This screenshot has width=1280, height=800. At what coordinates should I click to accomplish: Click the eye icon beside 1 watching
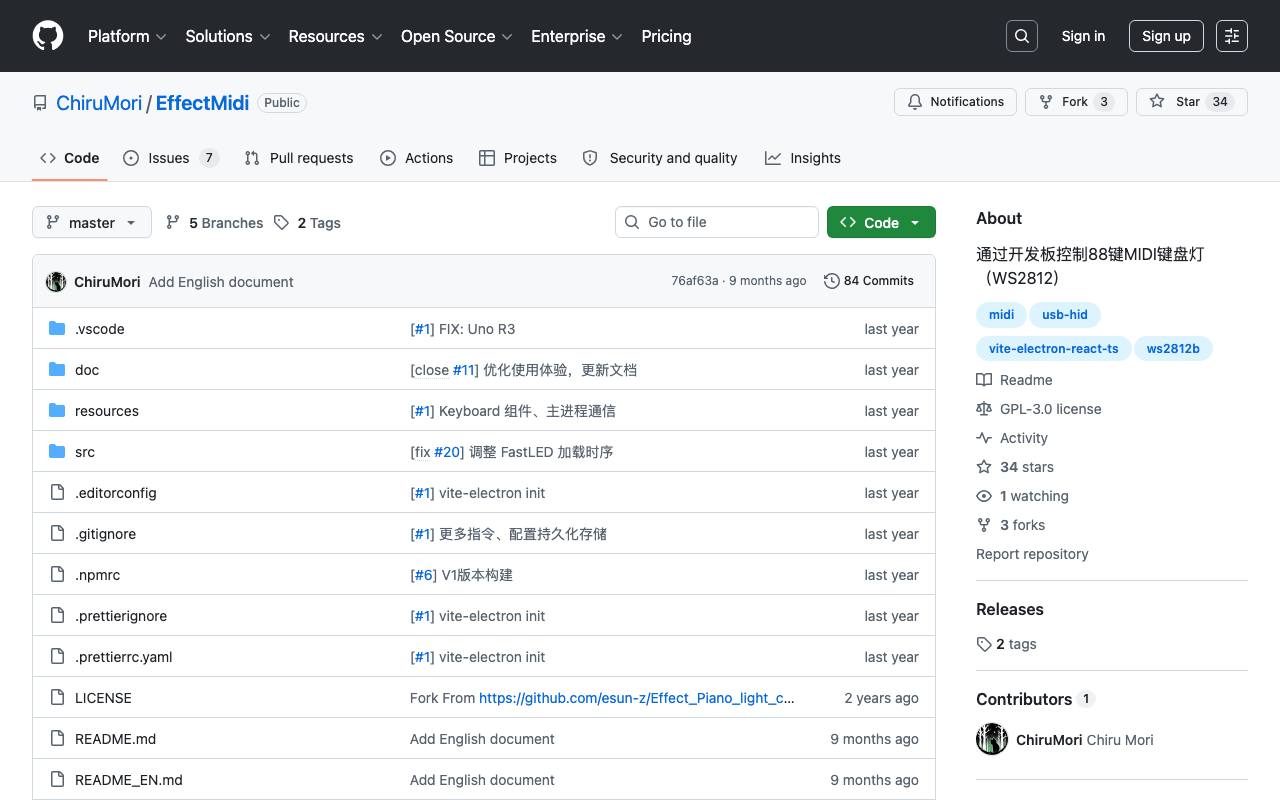click(984, 496)
